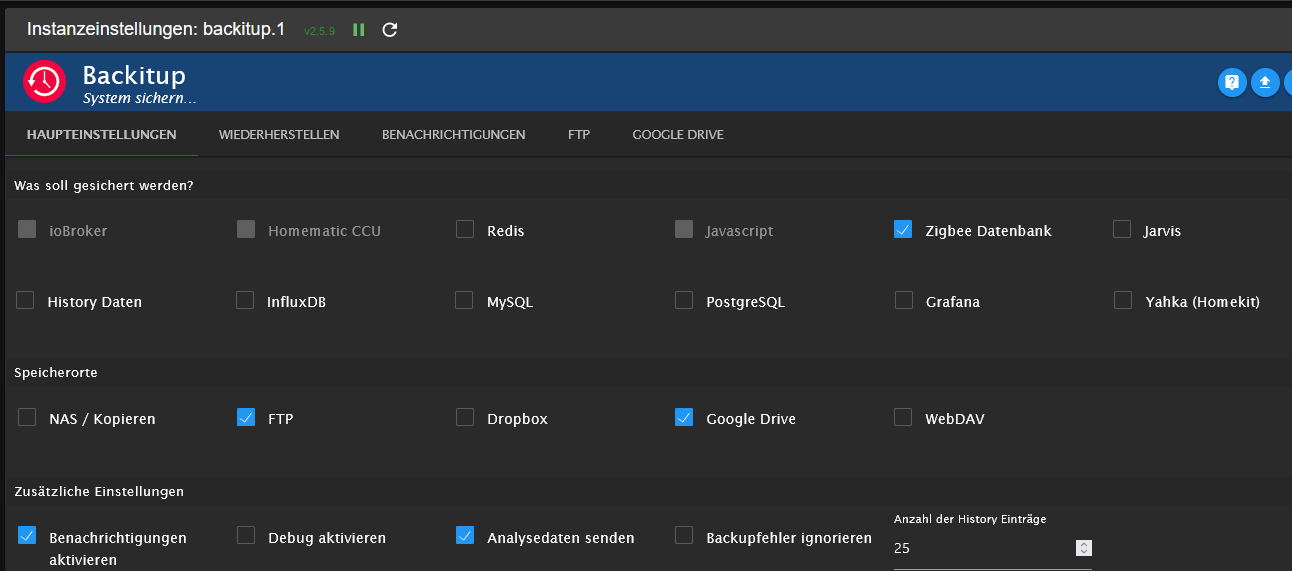
Task: Open the help question-mark button
Action: click(1232, 82)
